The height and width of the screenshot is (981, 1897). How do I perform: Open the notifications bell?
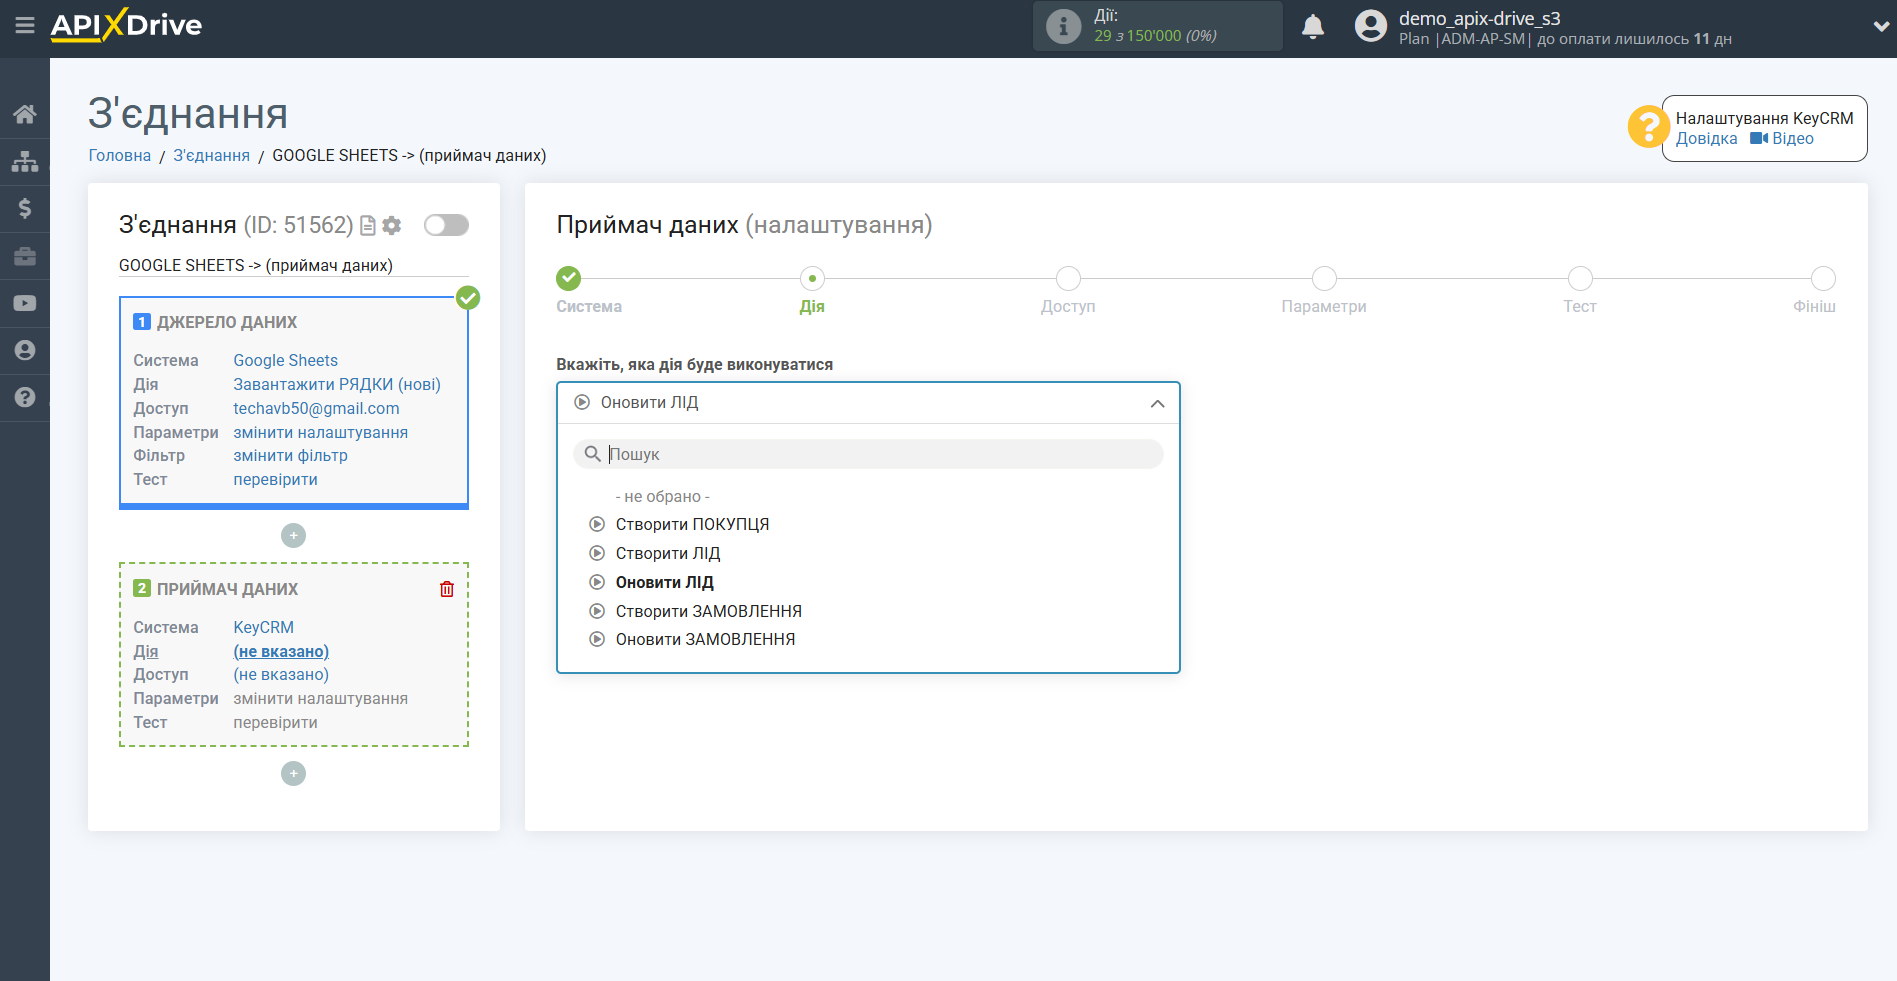pos(1313,27)
